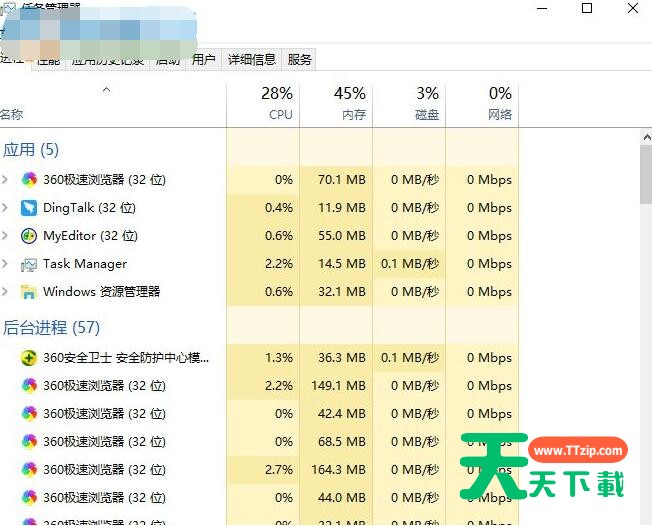The height and width of the screenshot is (526, 652).
Task: Expand the MyEditor (32 位) entry
Action: (x=5, y=236)
